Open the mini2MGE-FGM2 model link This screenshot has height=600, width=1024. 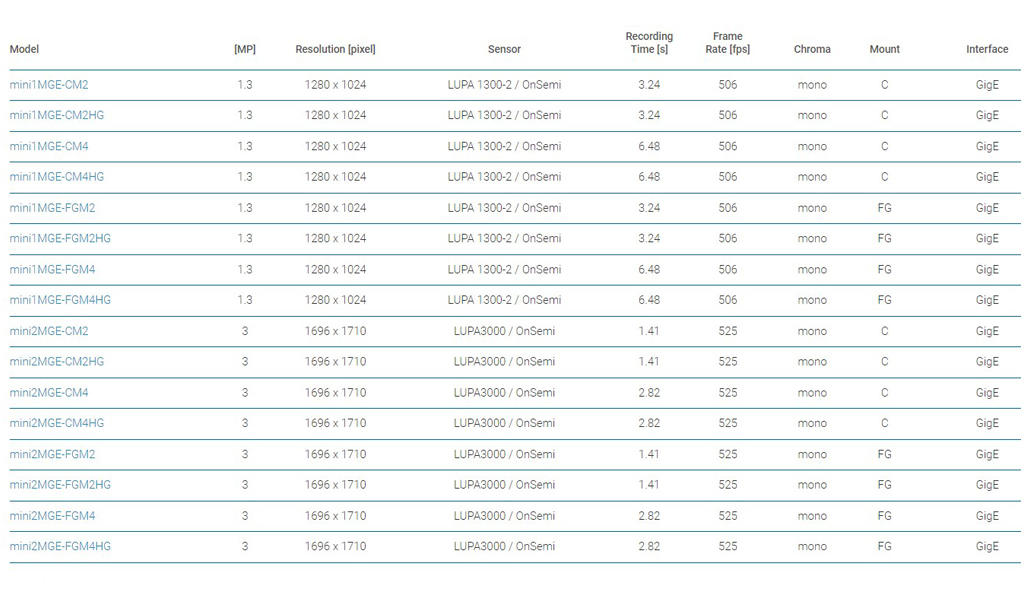pos(52,454)
